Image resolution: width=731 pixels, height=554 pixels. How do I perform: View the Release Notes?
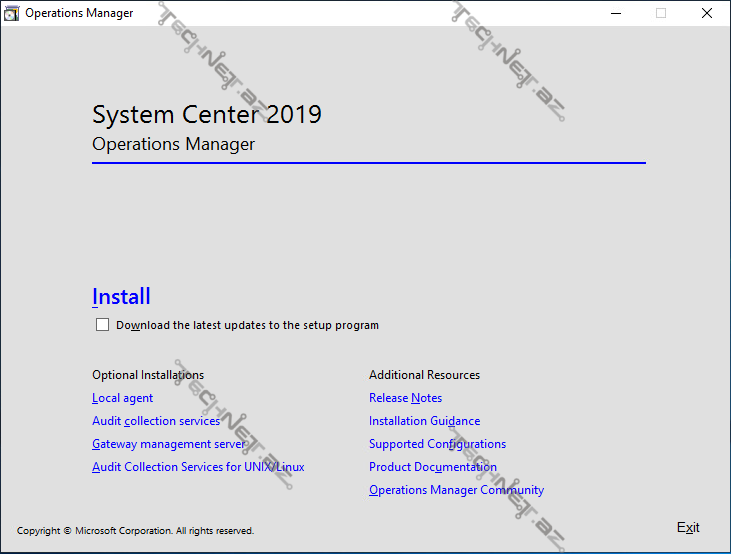[405, 398]
